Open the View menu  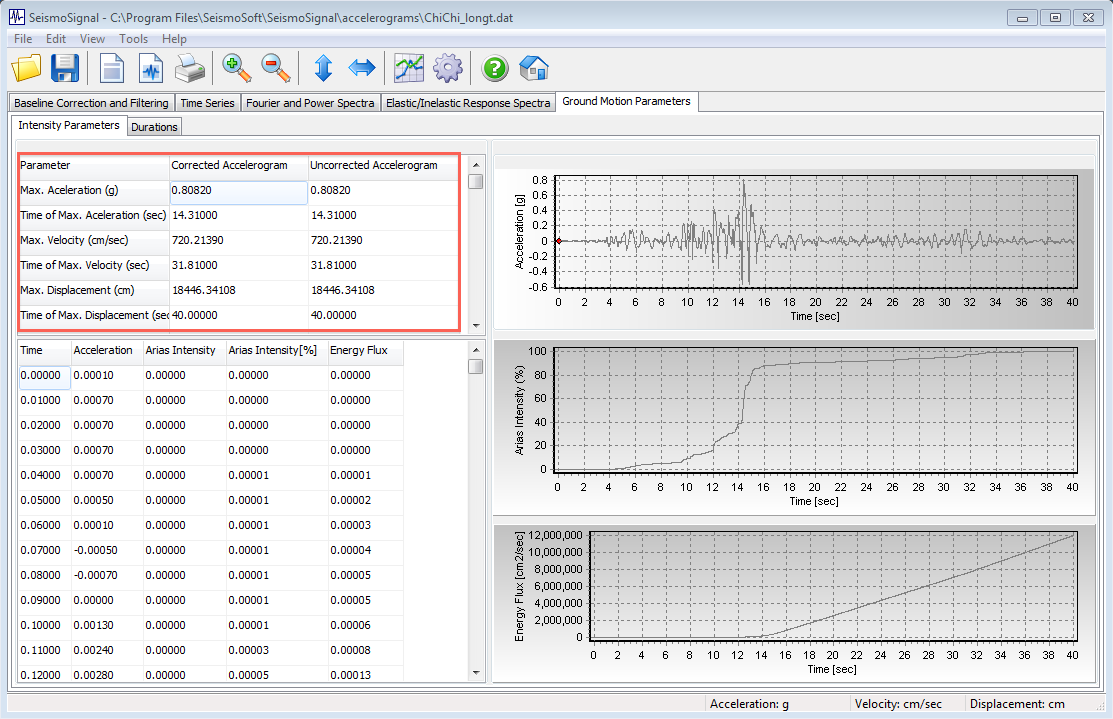92,39
